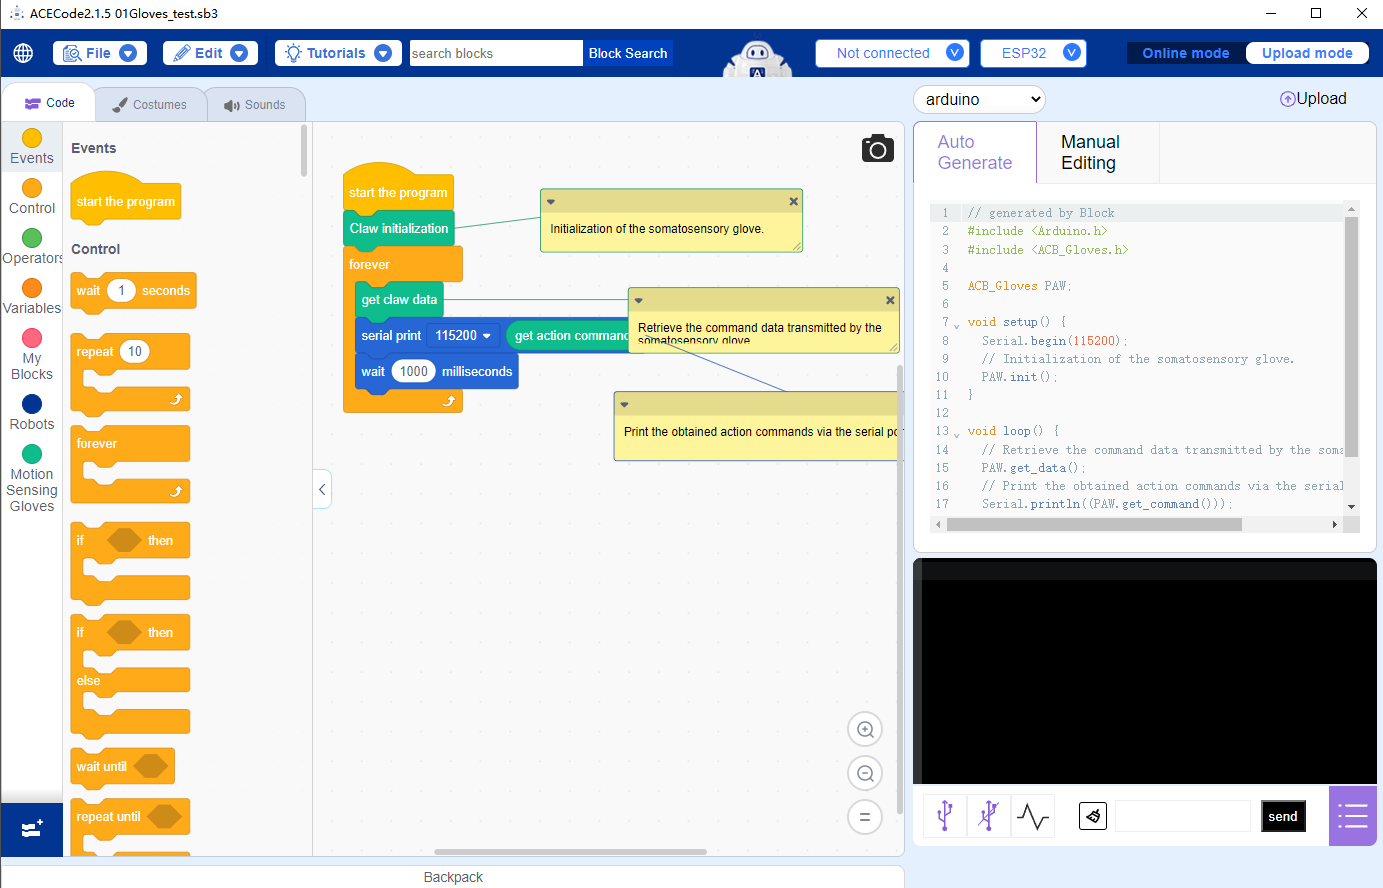The width and height of the screenshot is (1383, 888).
Task: Click the Block Search button
Action: (x=628, y=52)
